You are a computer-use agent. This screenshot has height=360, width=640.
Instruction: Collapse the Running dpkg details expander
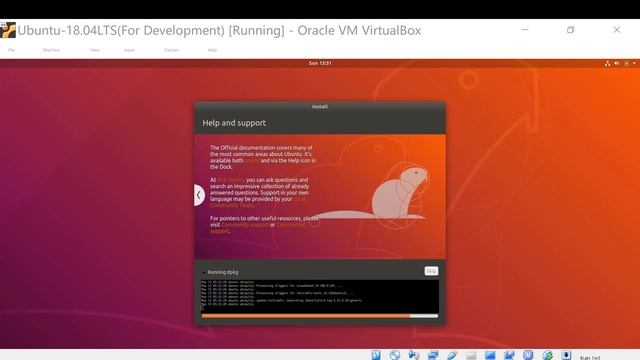(204, 272)
